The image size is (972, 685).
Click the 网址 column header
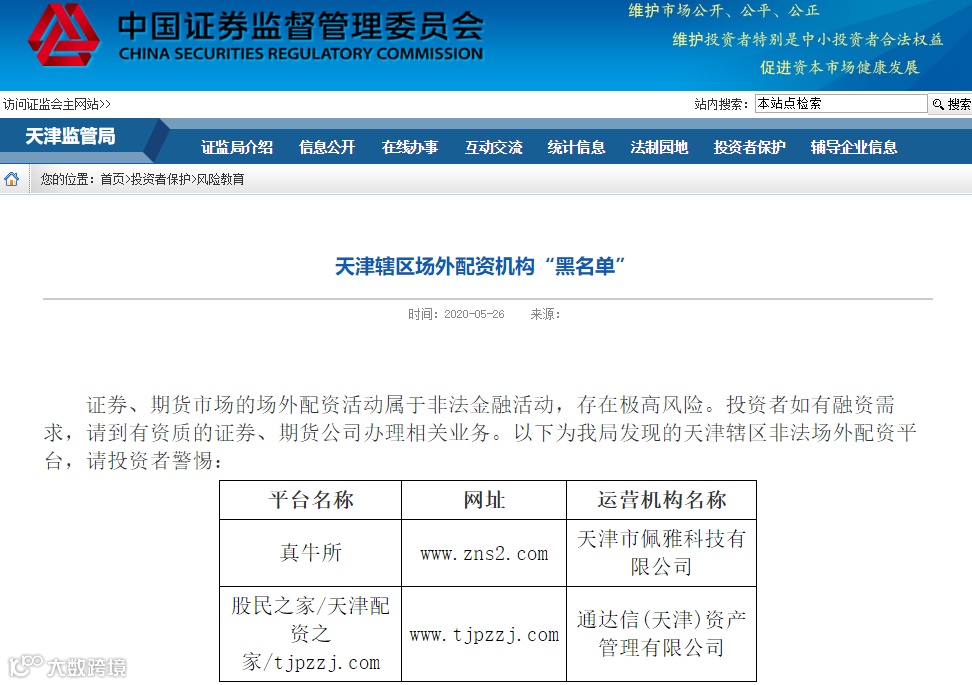[x=484, y=500]
